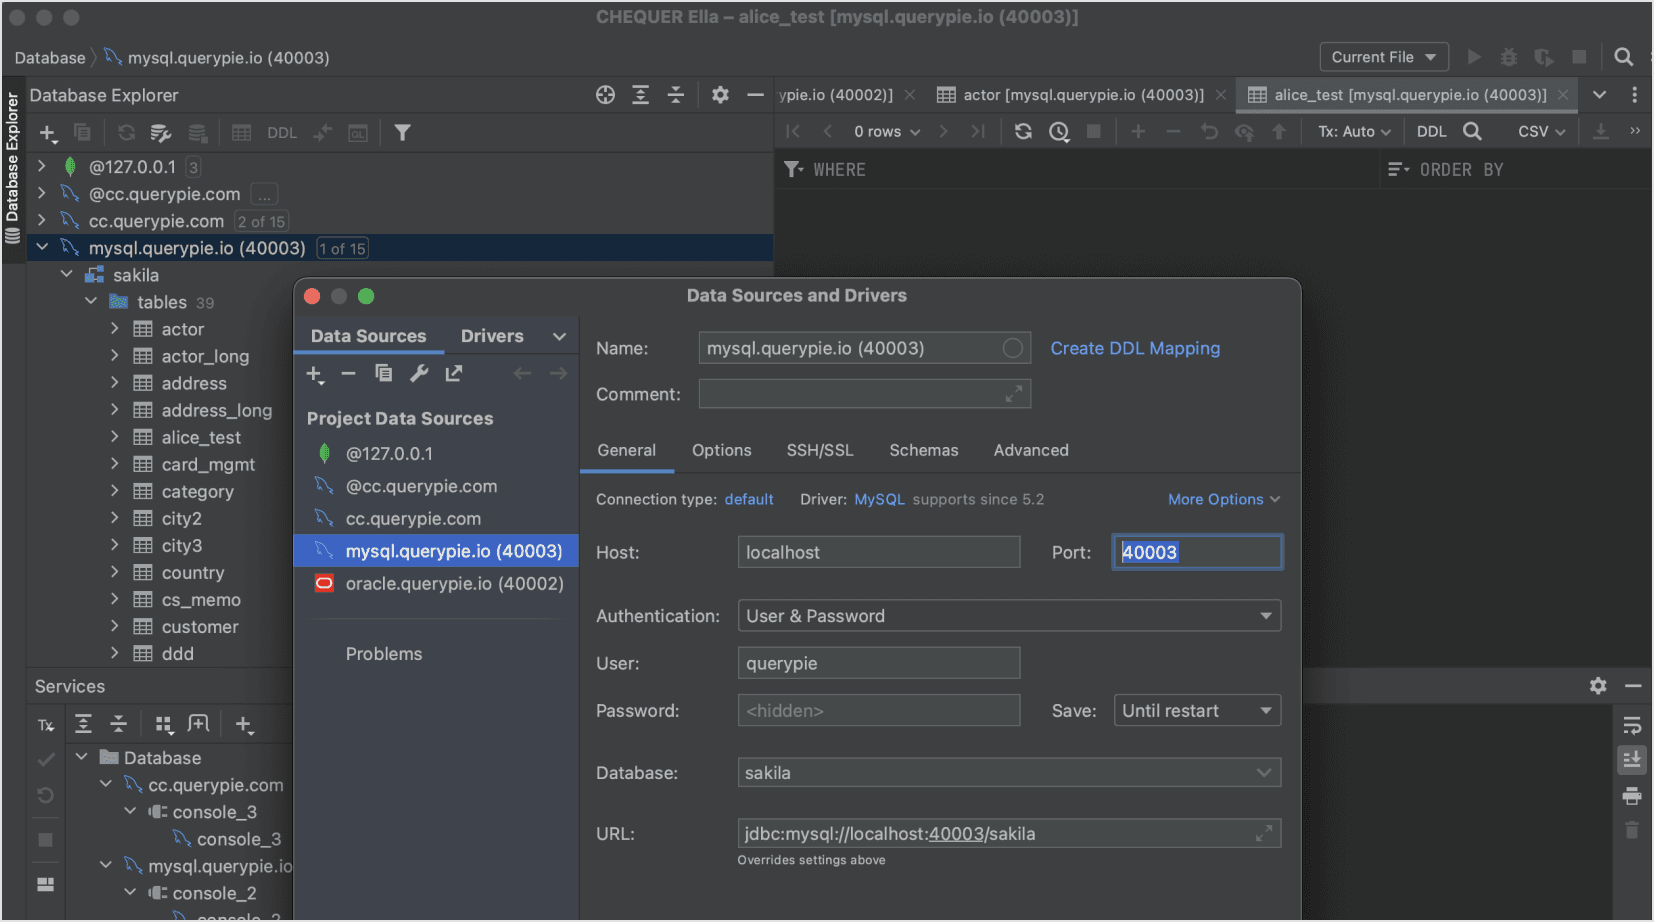Open the Tx: Auto transaction mode dropdown
1654x922 pixels.
[1352, 131]
